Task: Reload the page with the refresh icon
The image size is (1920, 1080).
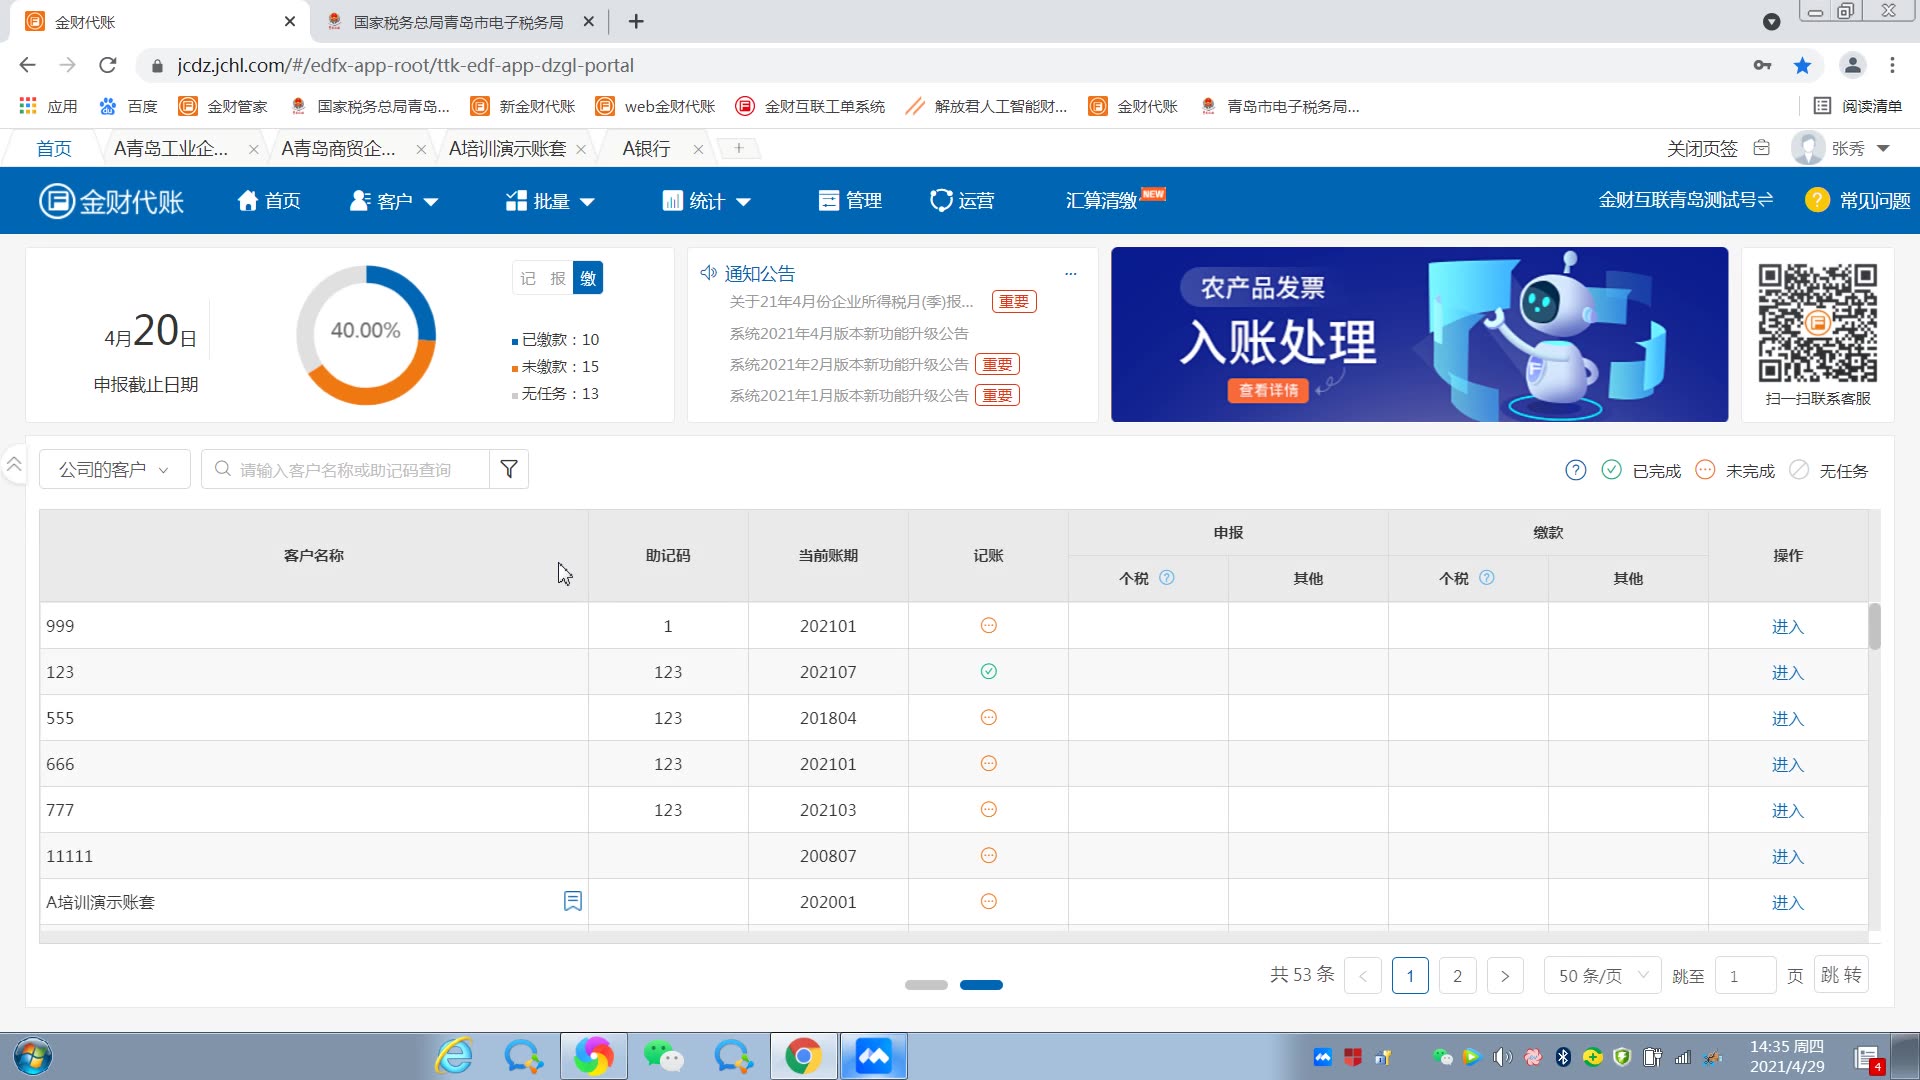Action: [x=108, y=65]
